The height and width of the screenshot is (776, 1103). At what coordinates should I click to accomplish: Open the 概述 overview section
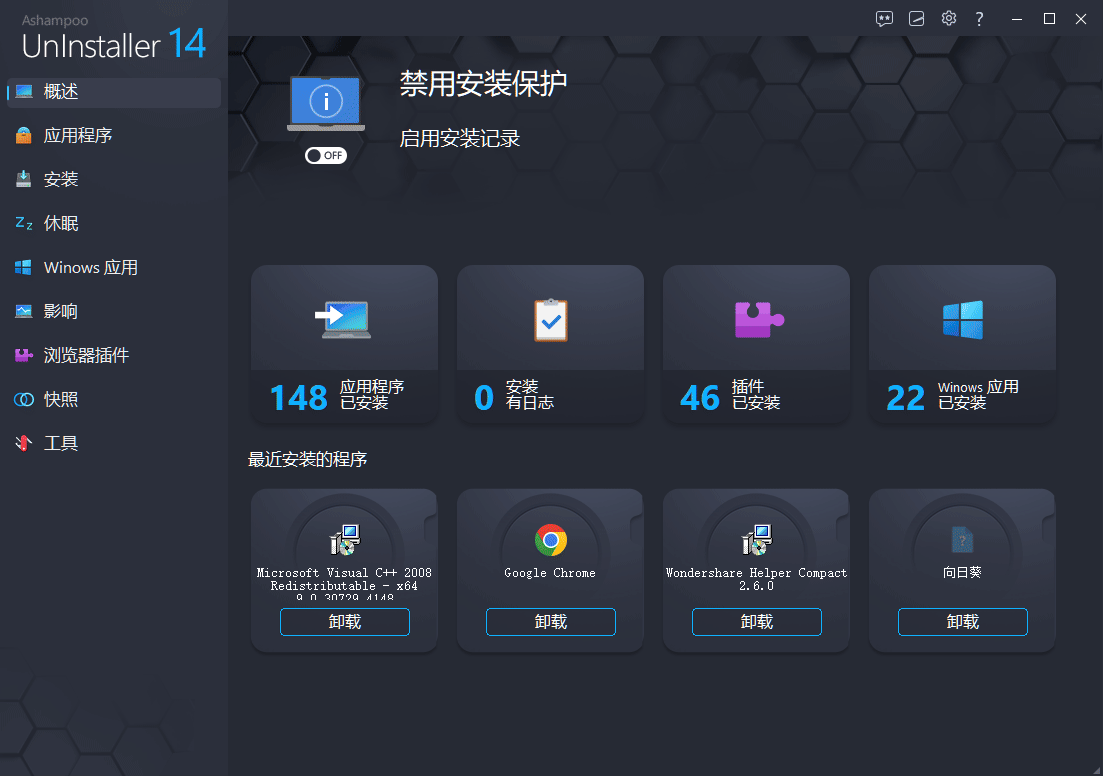pyautogui.click(x=114, y=92)
